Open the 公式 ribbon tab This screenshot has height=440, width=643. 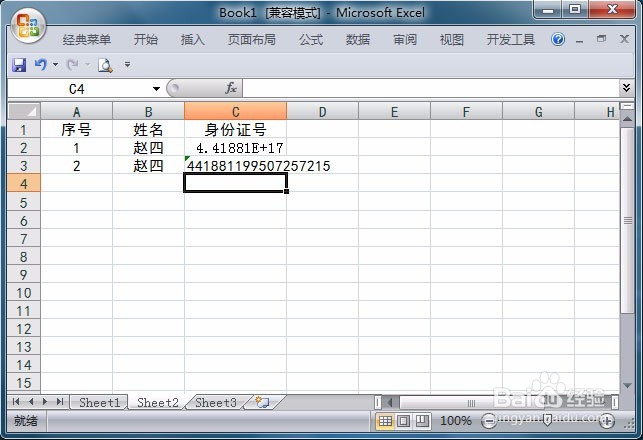click(311, 40)
